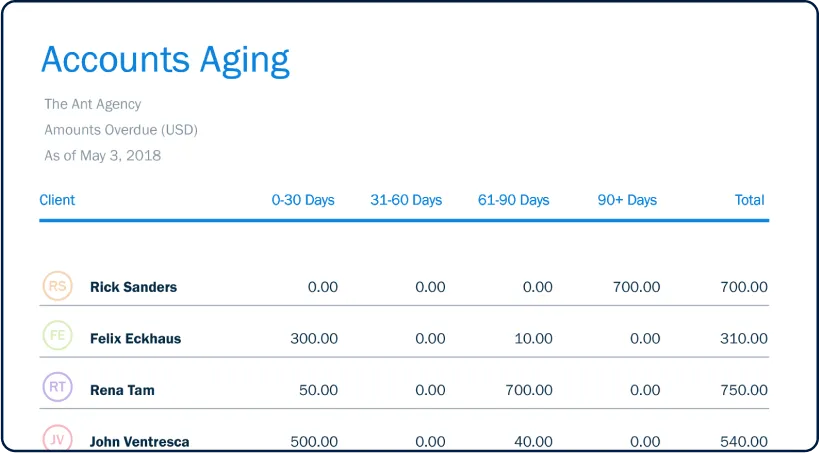Screen dimensions: 819x453
Task: Click Rena Tam 750.00 total amount
Action: (x=744, y=390)
